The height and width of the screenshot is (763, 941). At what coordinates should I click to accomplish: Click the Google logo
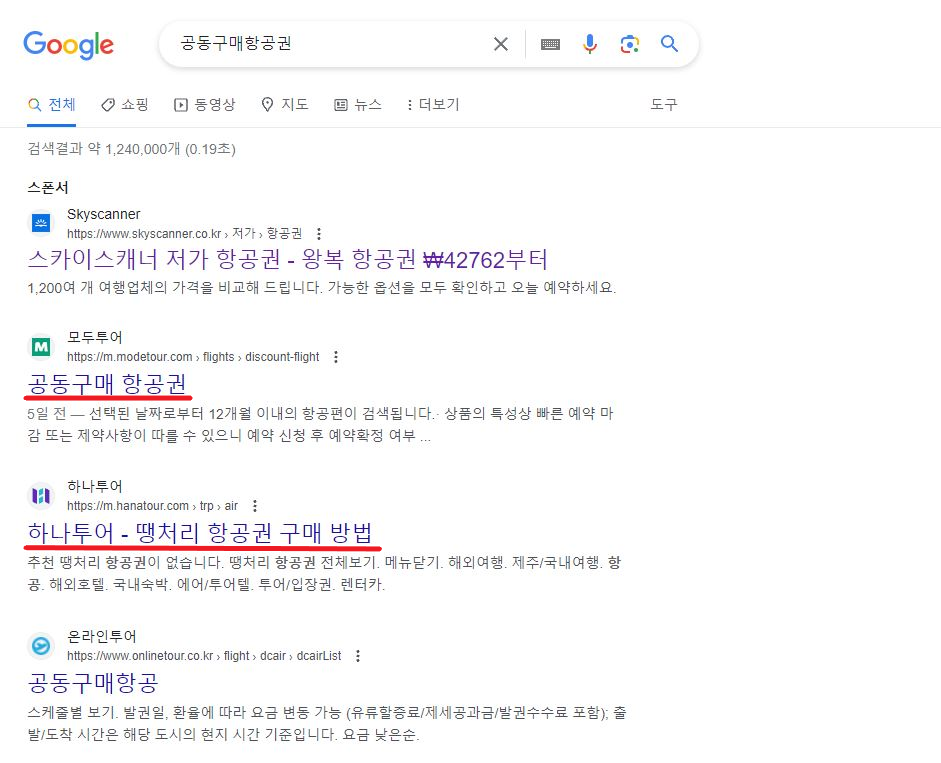tap(68, 45)
